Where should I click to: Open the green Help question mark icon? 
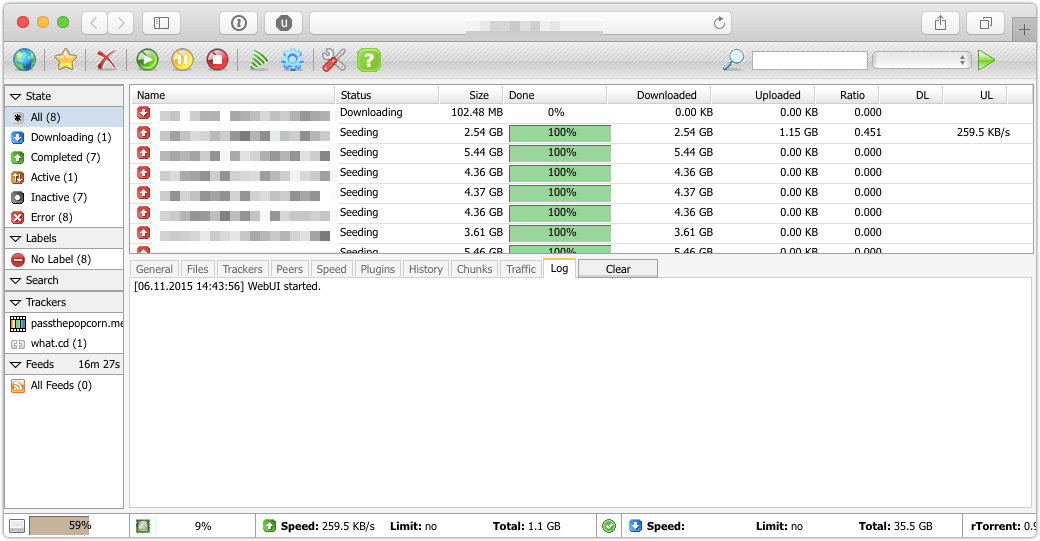pos(369,60)
